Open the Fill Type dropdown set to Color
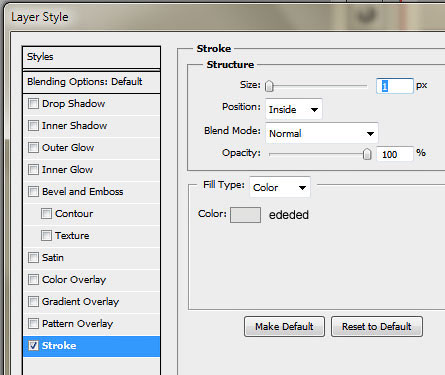This screenshot has width=445, height=375. pos(280,187)
